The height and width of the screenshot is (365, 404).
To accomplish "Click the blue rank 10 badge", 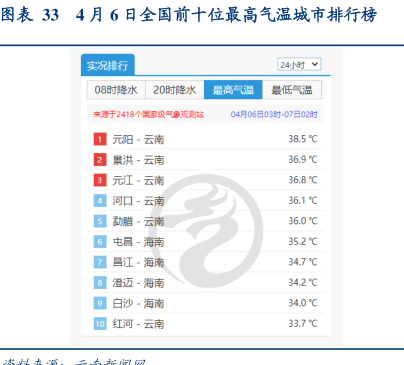I will pyautogui.click(x=100, y=324).
